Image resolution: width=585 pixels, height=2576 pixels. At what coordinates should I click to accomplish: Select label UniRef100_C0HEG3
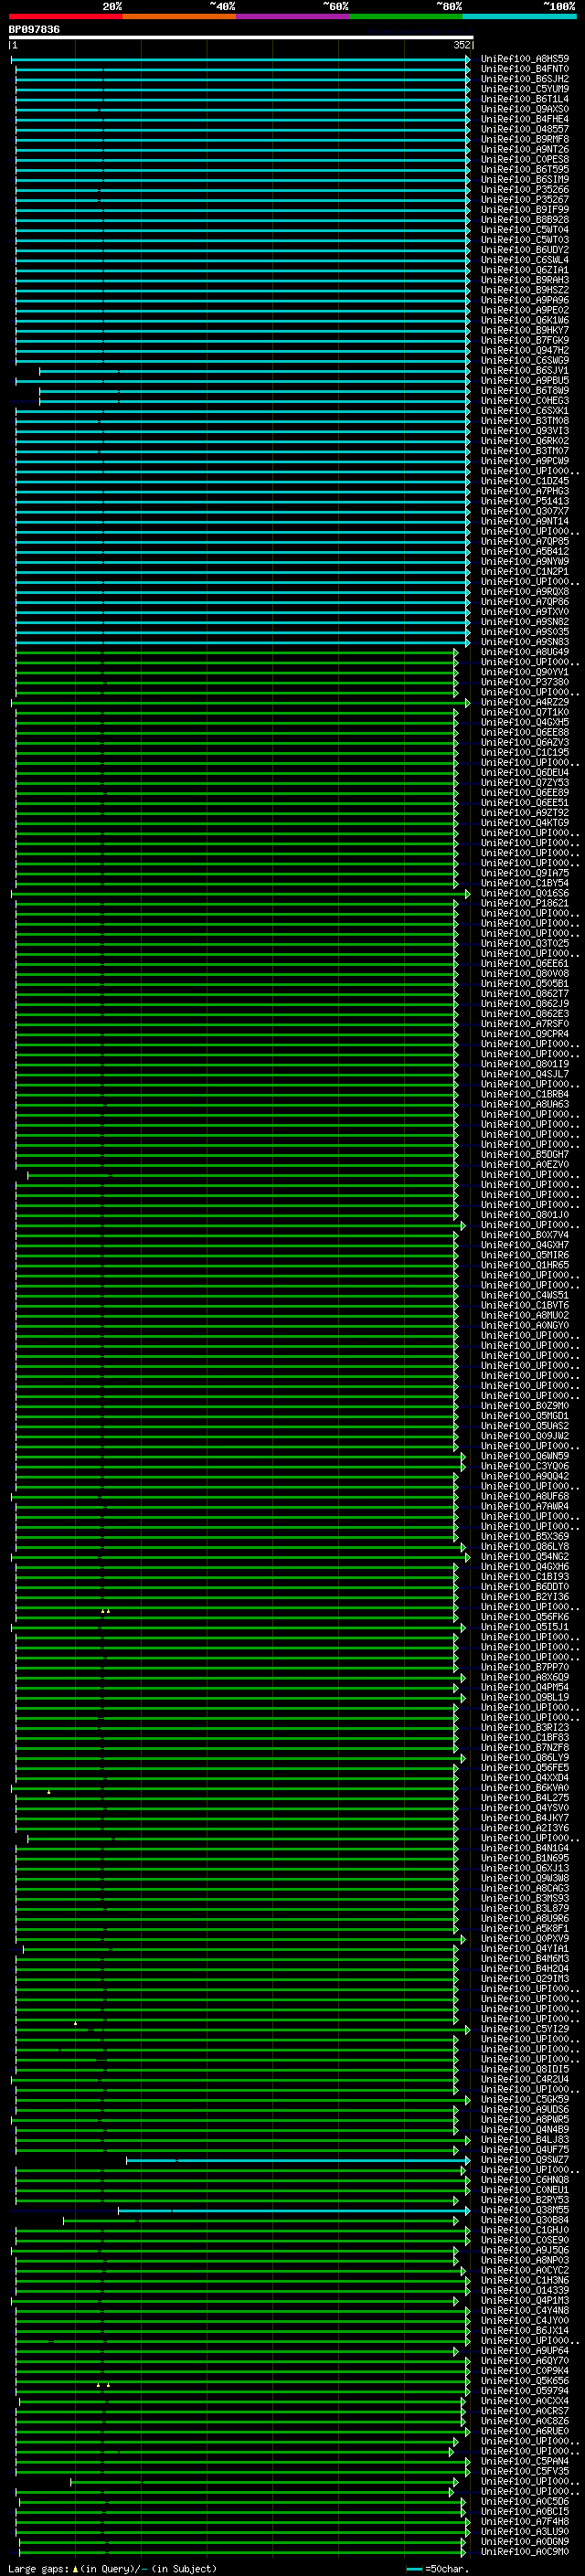click(525, 401)
